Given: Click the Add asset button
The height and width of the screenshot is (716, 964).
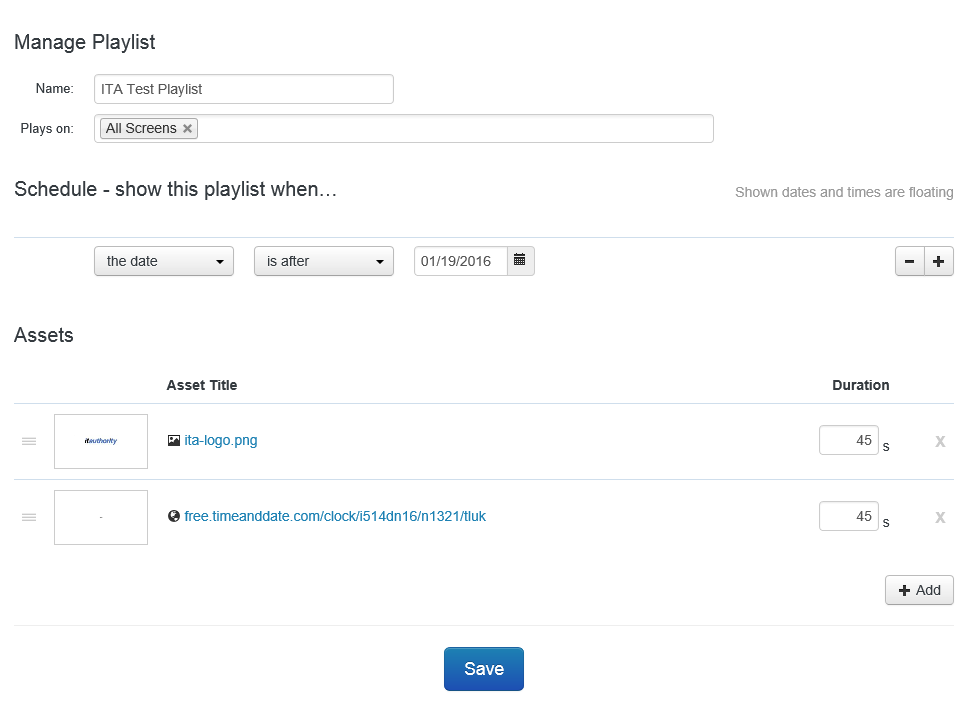Looking at the screenshot, I should point(919,590).
